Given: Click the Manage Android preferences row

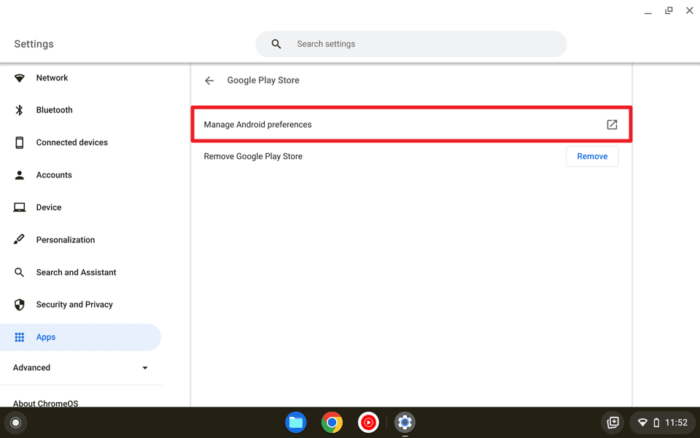Looking at the screenshot, I should (411, 125).
